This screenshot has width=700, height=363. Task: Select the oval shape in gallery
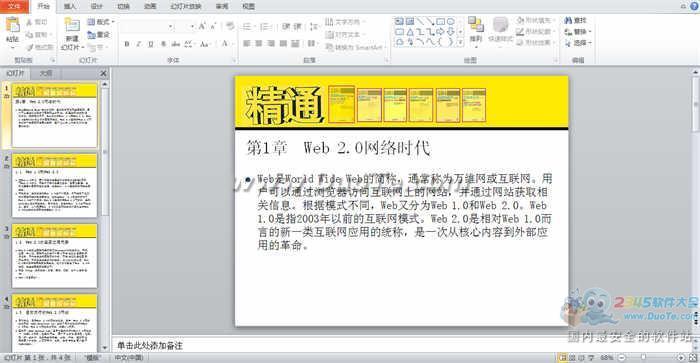point(451,21)
